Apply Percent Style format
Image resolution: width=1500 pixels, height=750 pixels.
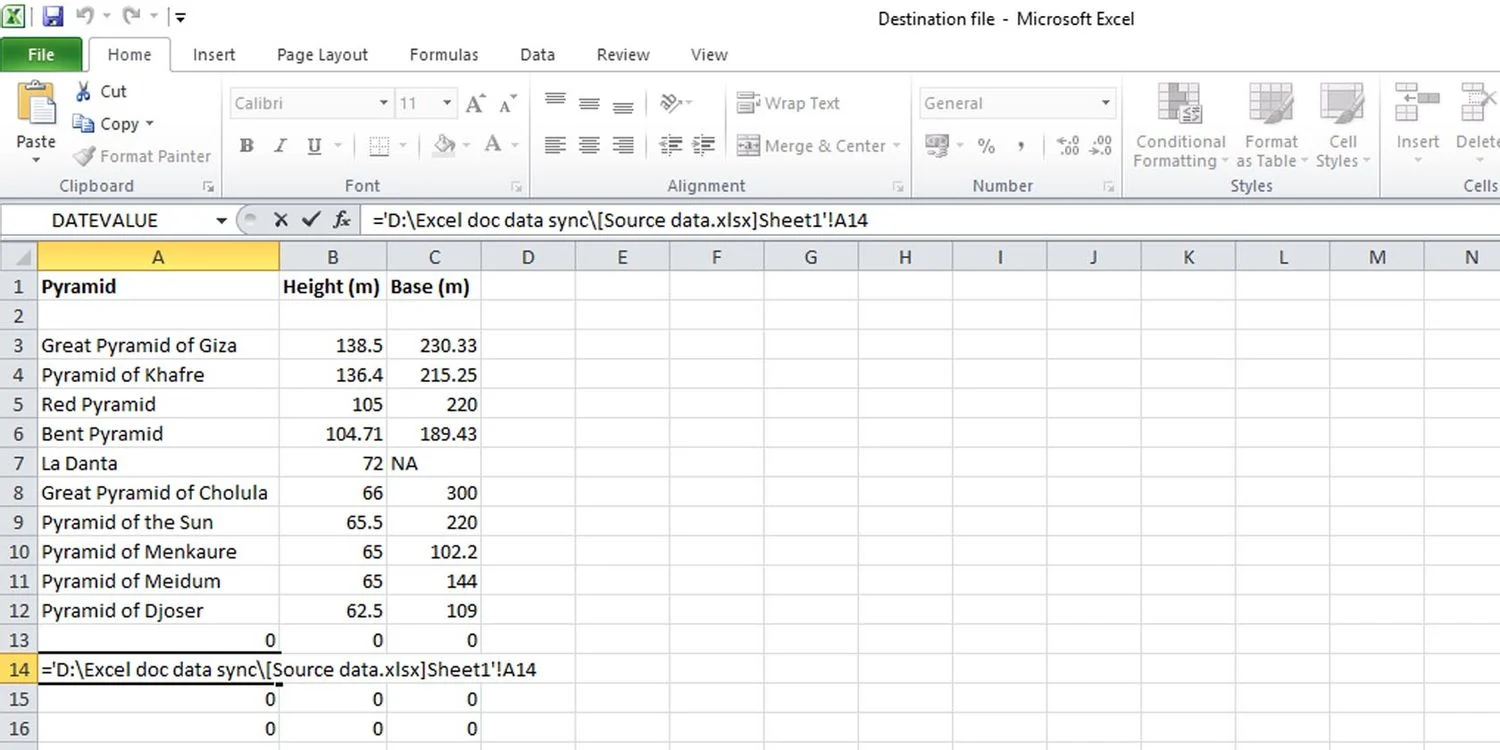[x=986, y=146]
